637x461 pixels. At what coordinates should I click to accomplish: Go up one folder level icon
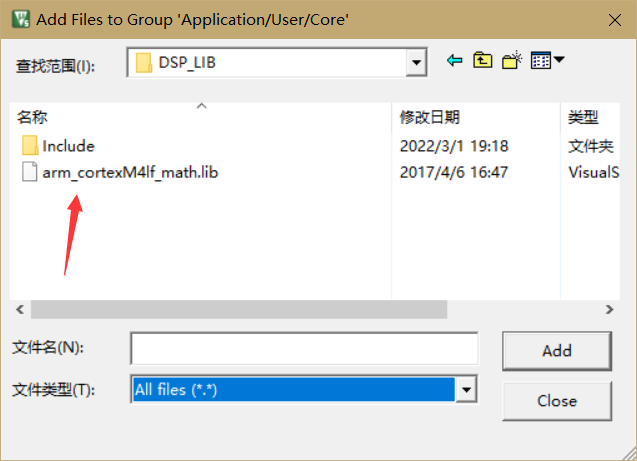point(483,61)
